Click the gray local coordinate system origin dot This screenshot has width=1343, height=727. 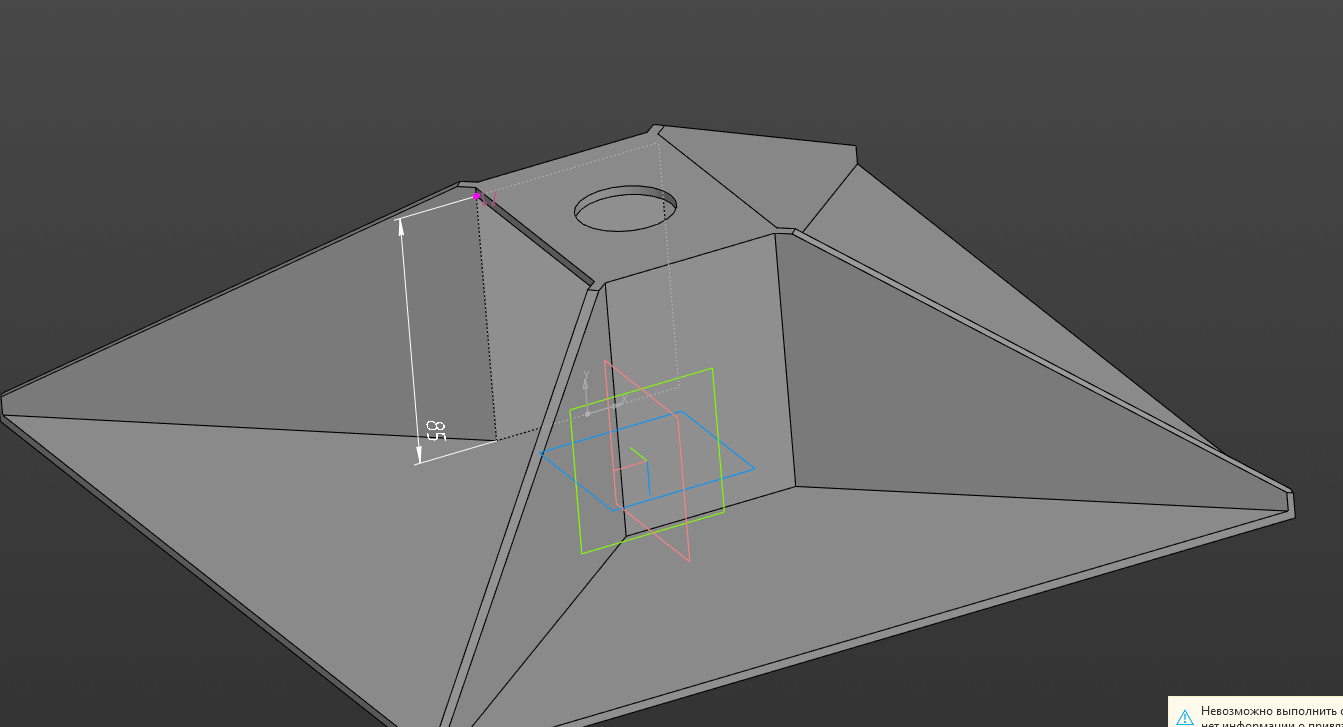click(587, 413)
